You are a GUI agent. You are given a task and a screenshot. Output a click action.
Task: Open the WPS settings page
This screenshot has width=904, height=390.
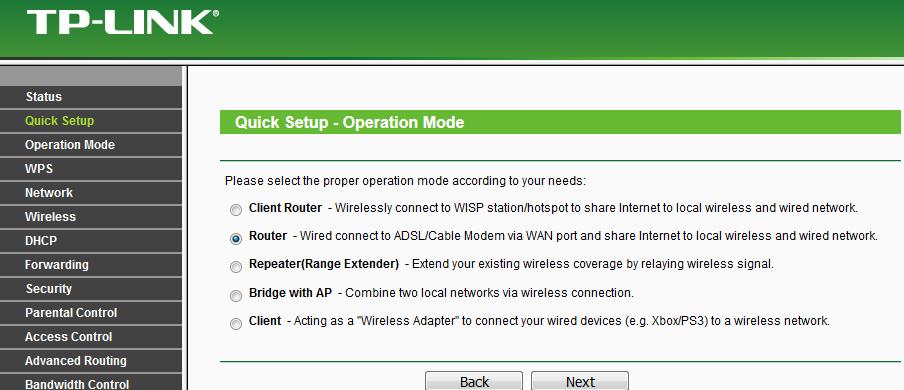pyautogui.click(x=91, y=169)
